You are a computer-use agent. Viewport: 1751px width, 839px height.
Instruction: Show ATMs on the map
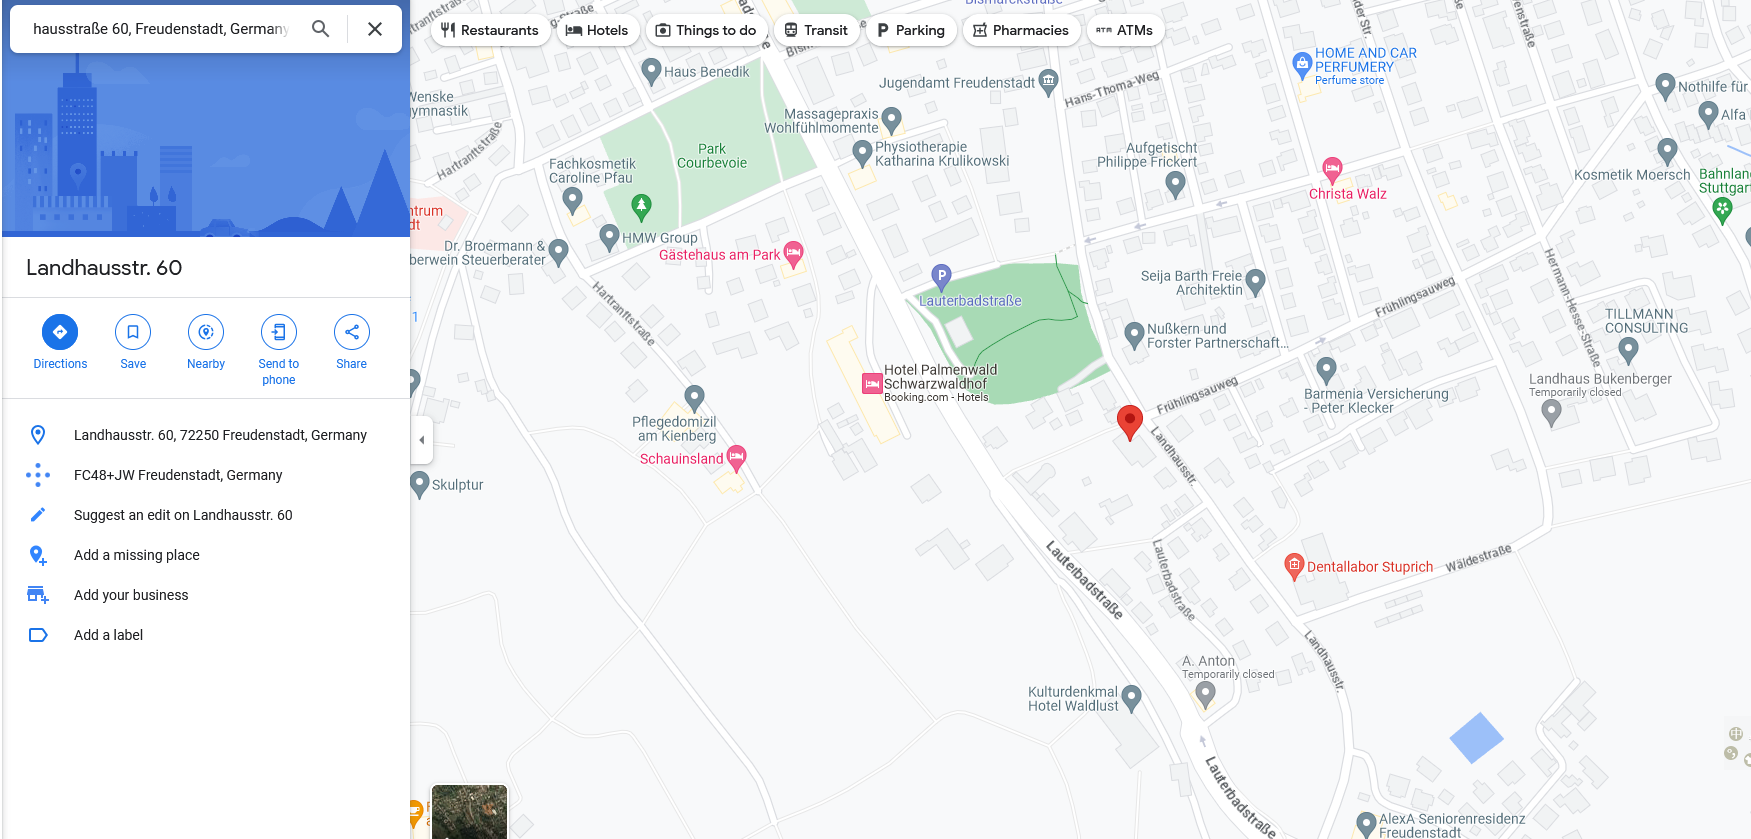(1125, 30)
